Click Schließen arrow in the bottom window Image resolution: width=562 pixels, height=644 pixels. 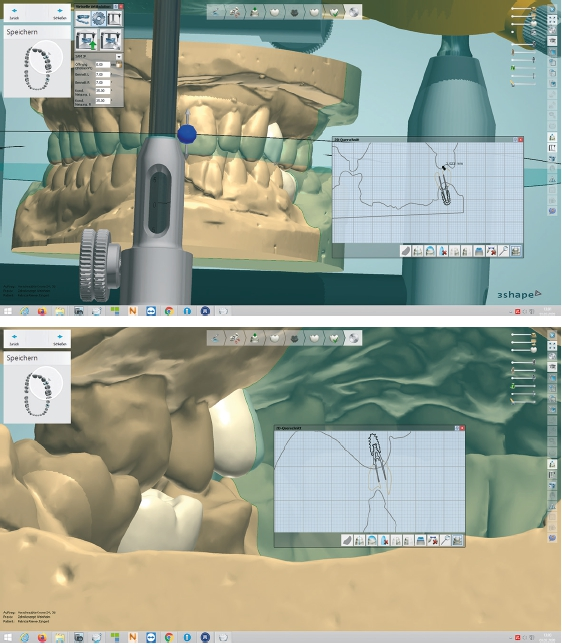click(x=60, y=339)
